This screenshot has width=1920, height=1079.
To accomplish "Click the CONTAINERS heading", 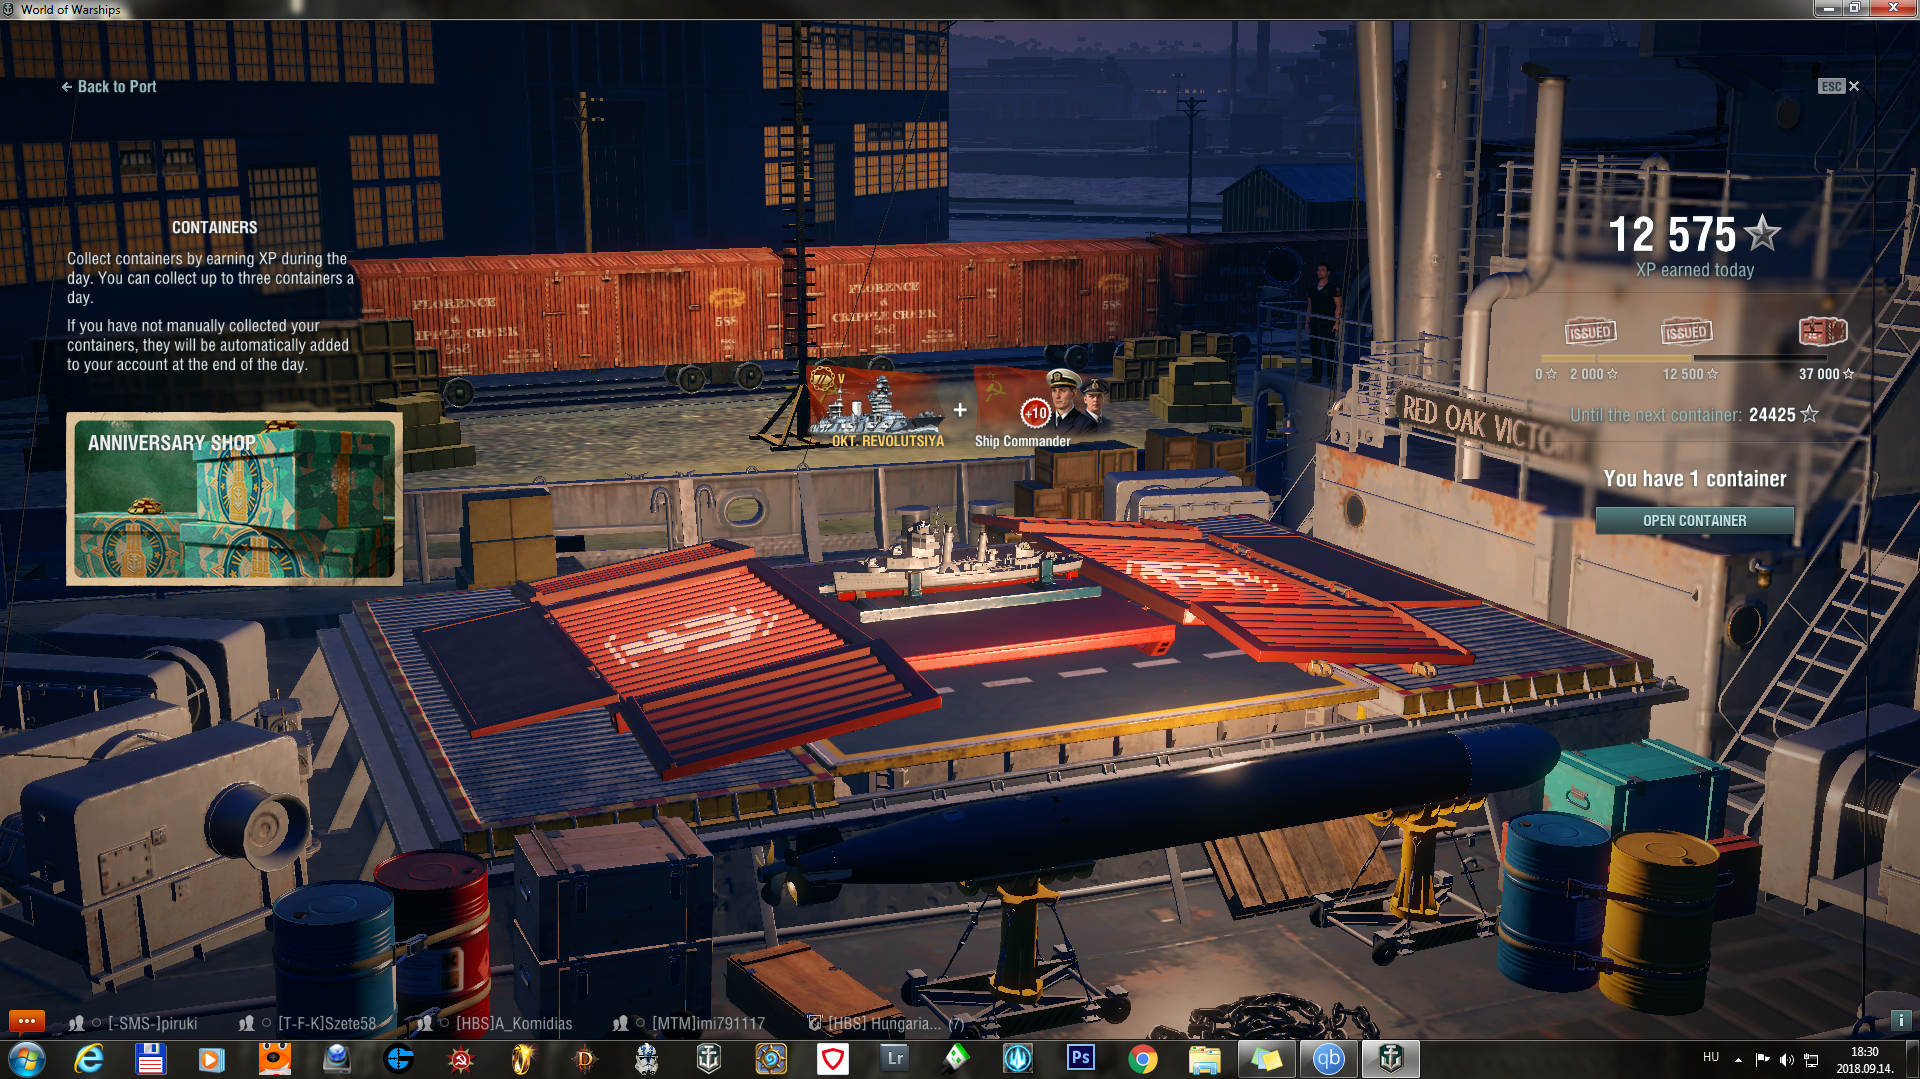I will [x=214, y=228].
